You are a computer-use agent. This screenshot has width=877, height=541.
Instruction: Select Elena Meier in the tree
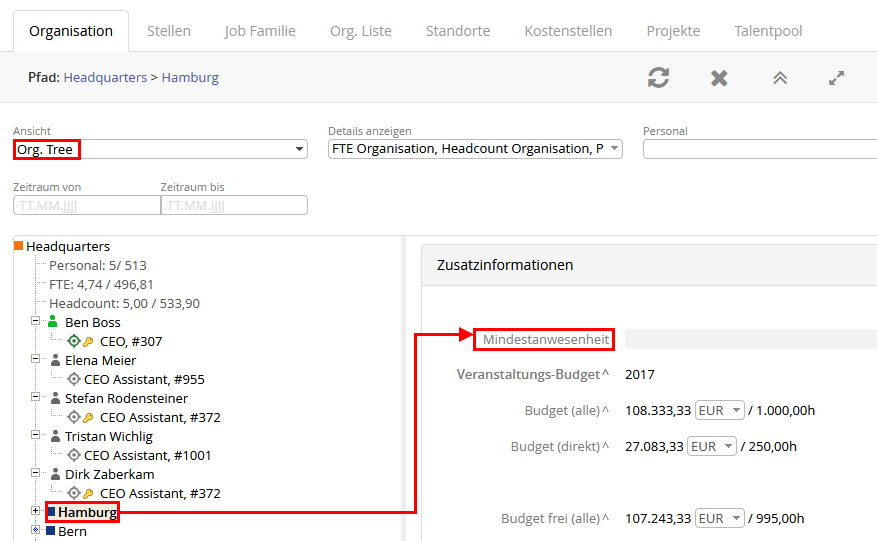coord(101,360)
